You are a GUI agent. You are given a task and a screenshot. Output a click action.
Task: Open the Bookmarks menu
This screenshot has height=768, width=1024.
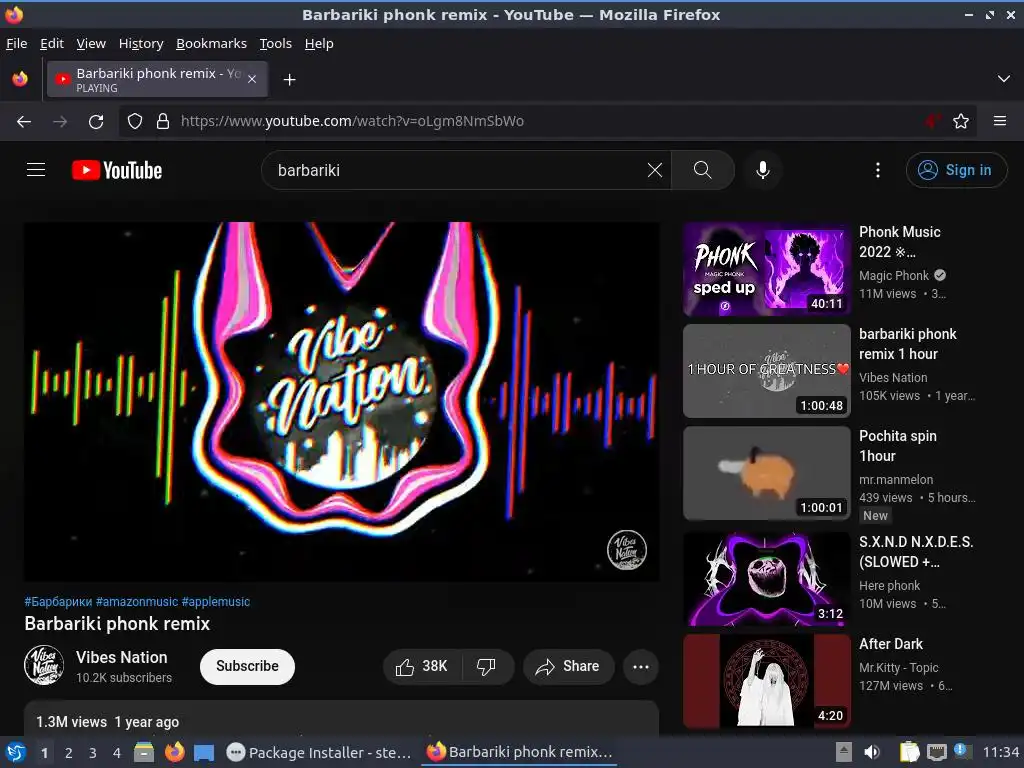click(212, 44)
